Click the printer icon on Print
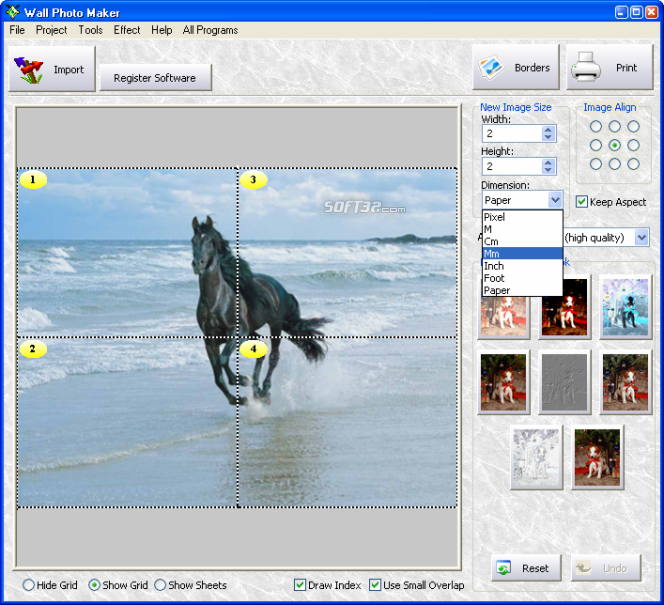The height and width of the screenshot is (605, 664). click(x=586, y=67)
